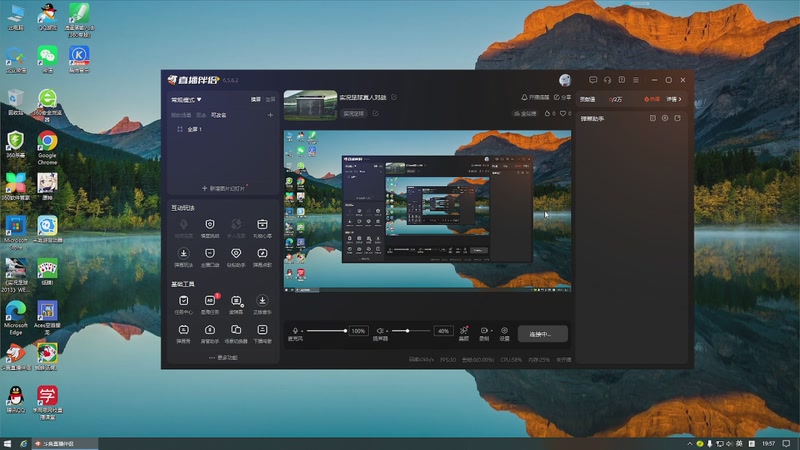Open the tool icon with red badge
The height and width of the screenshot is (450, 800).
click(x=210, y=301)
